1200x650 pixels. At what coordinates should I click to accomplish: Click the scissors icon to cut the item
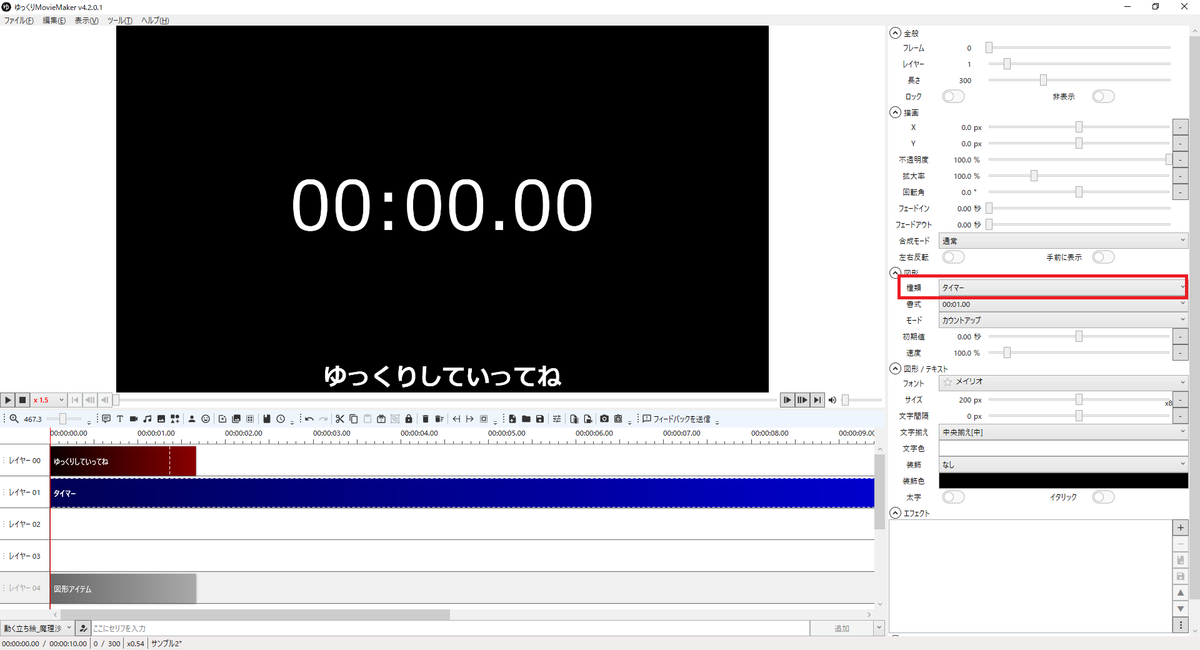tap(340, 418)
